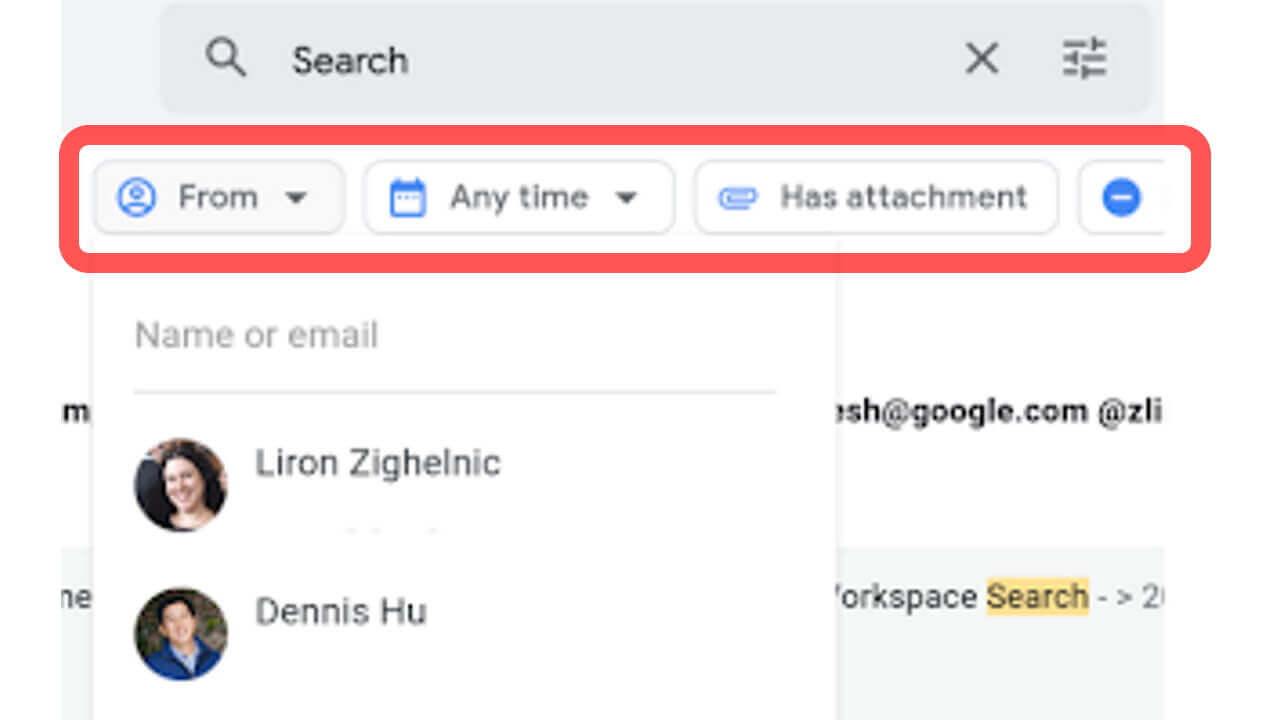Open the From filter dropdown
This screenshot has height=720, width=1280.
(297, 197)
